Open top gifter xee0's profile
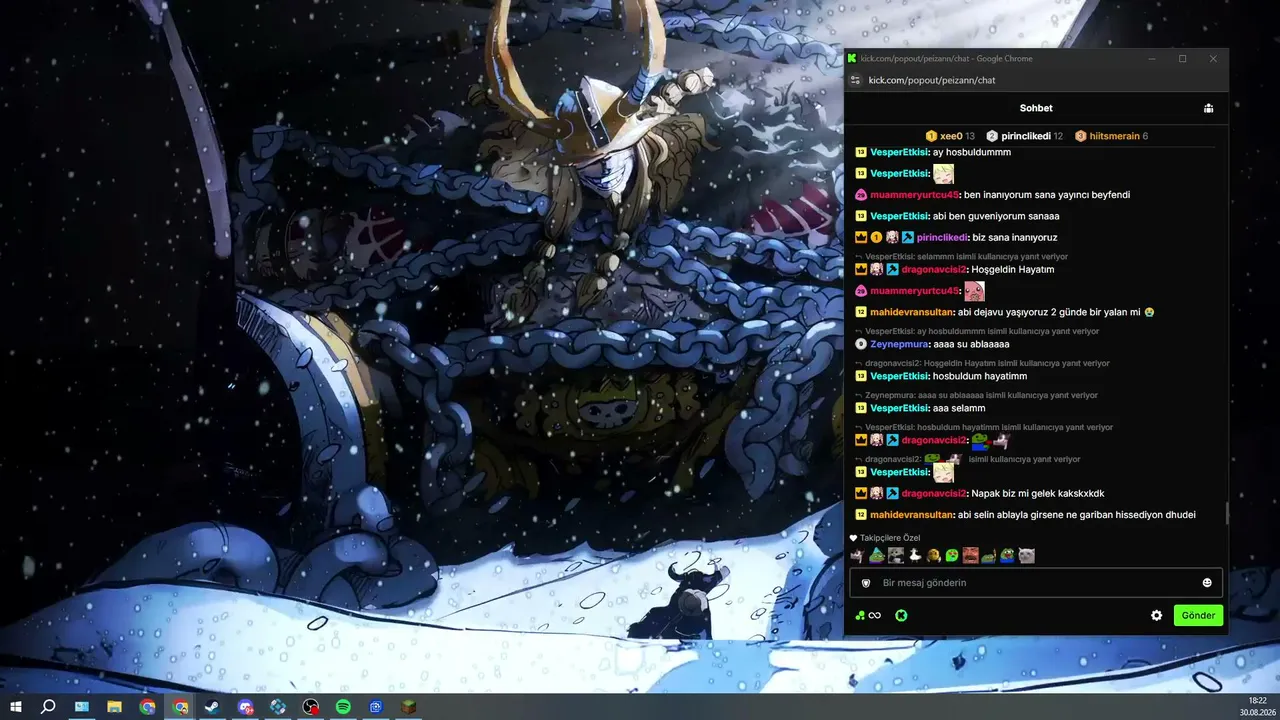This screenshot has width=1280, height=720. click(950, 136)
